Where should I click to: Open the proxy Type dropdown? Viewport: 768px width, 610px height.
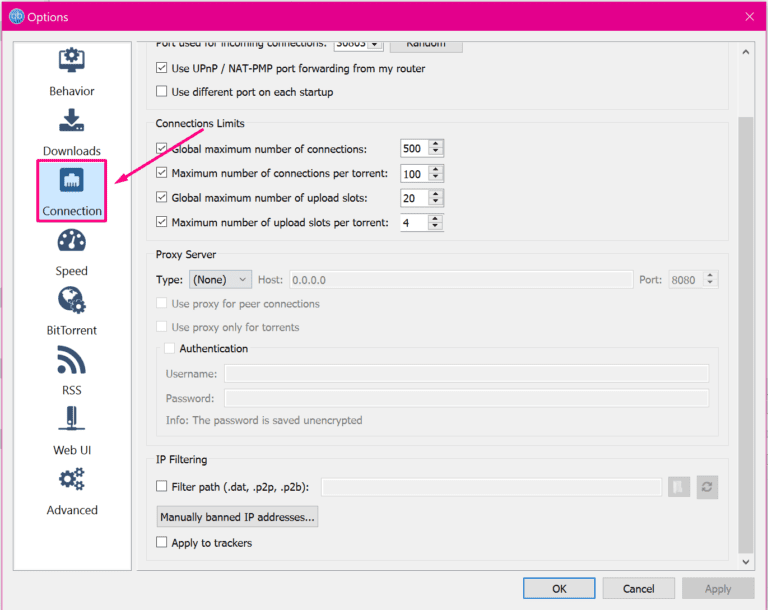(x=220, y=279)
